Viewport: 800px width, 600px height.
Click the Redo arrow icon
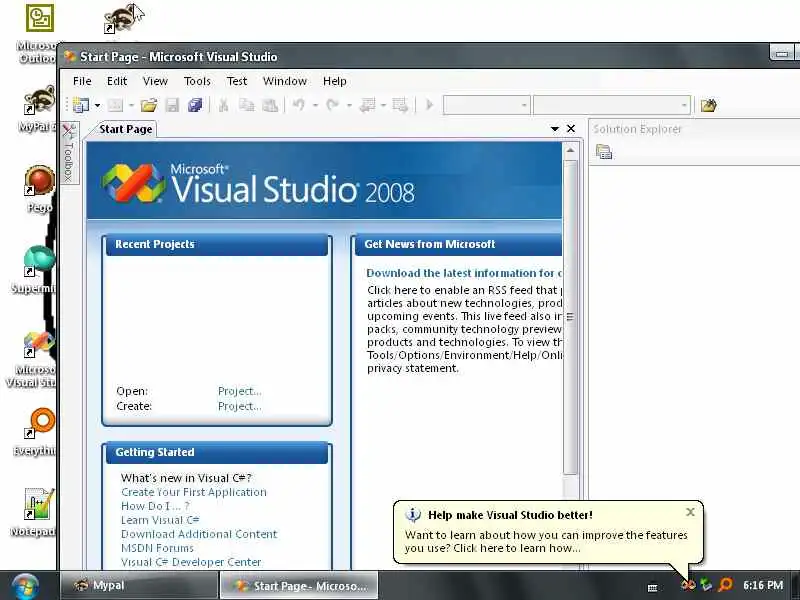[x=333, y=106]
